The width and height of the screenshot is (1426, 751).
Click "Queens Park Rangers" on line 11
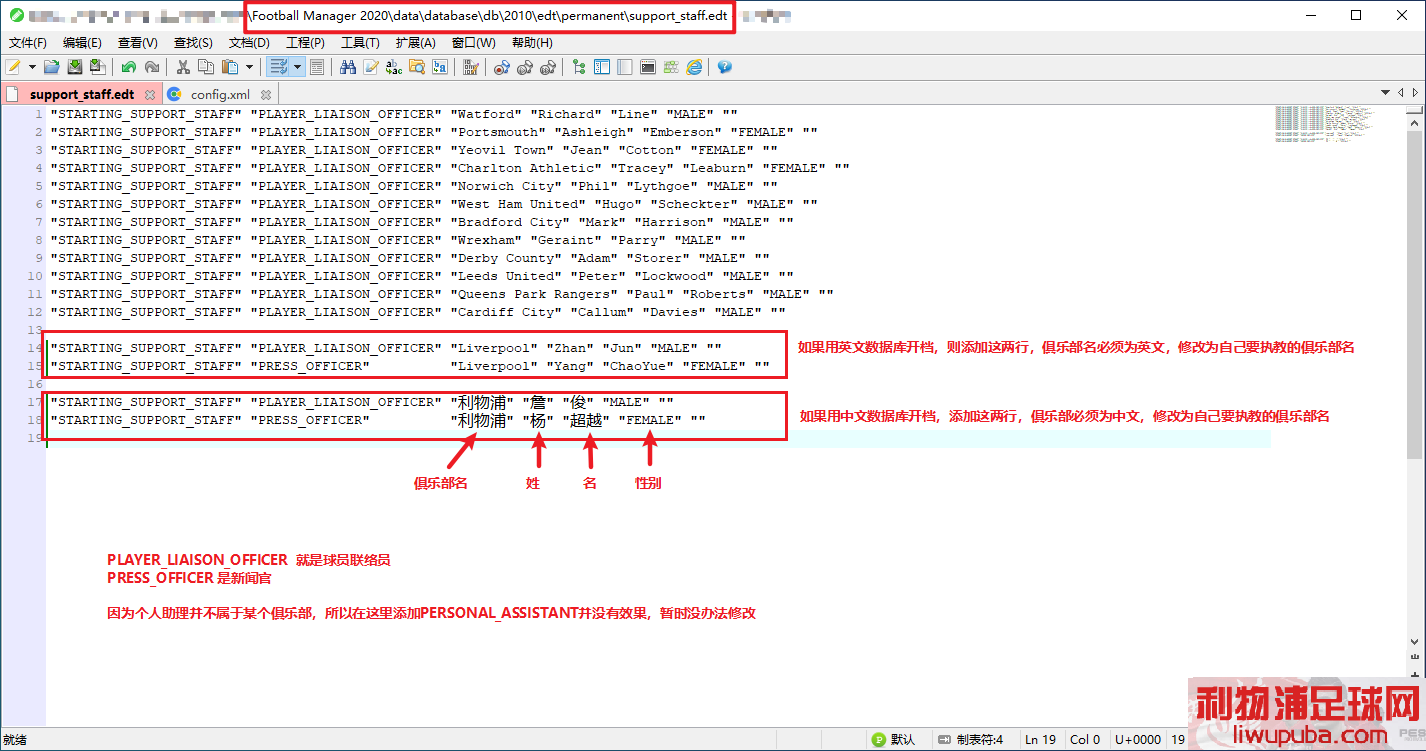[x=534, y=294]
